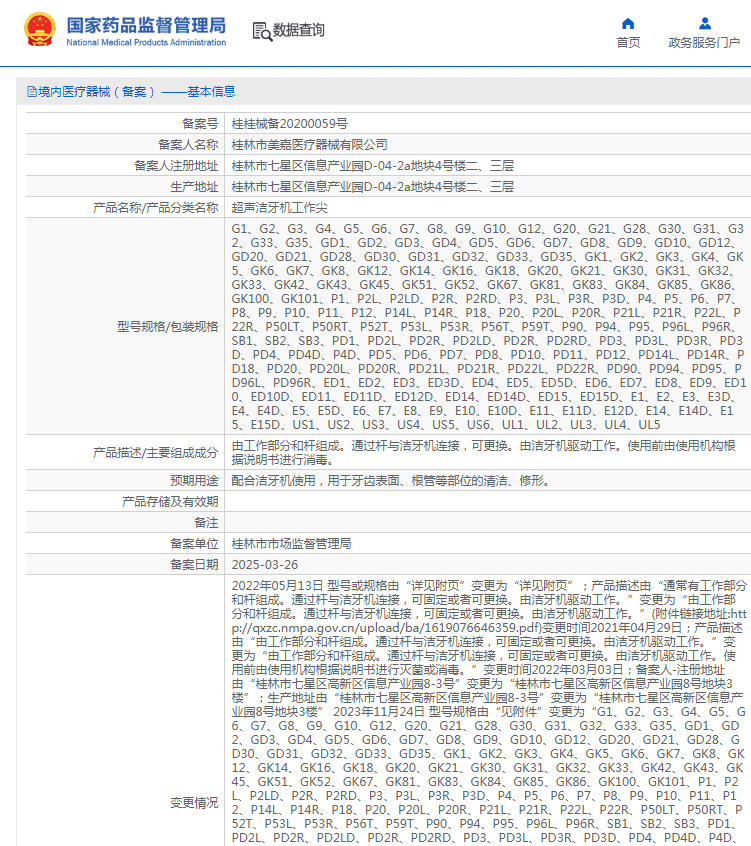Image resolution: width=751 pixels, height=846 pixels.
Task: Click the 生产地址 label
Action: (194, 187)
